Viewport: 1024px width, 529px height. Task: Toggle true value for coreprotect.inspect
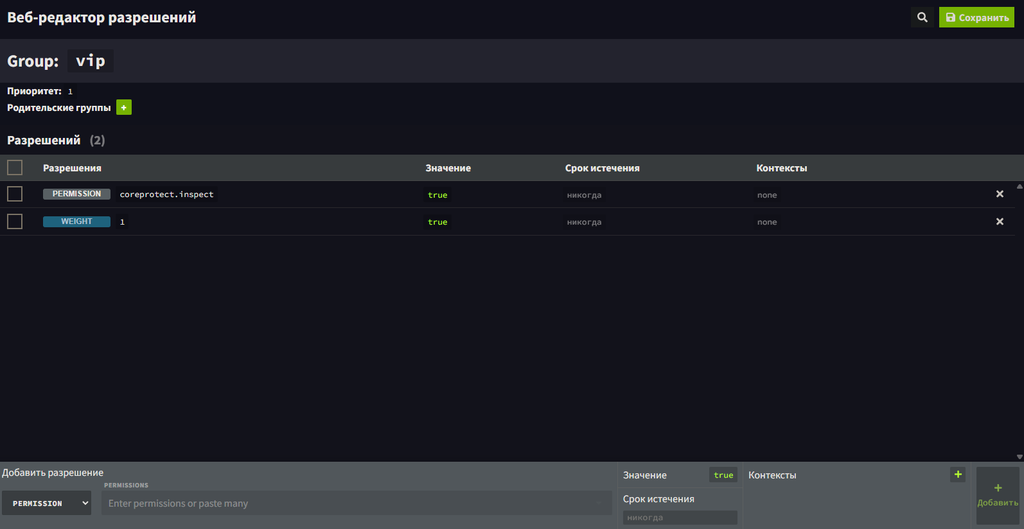(437, 195)
